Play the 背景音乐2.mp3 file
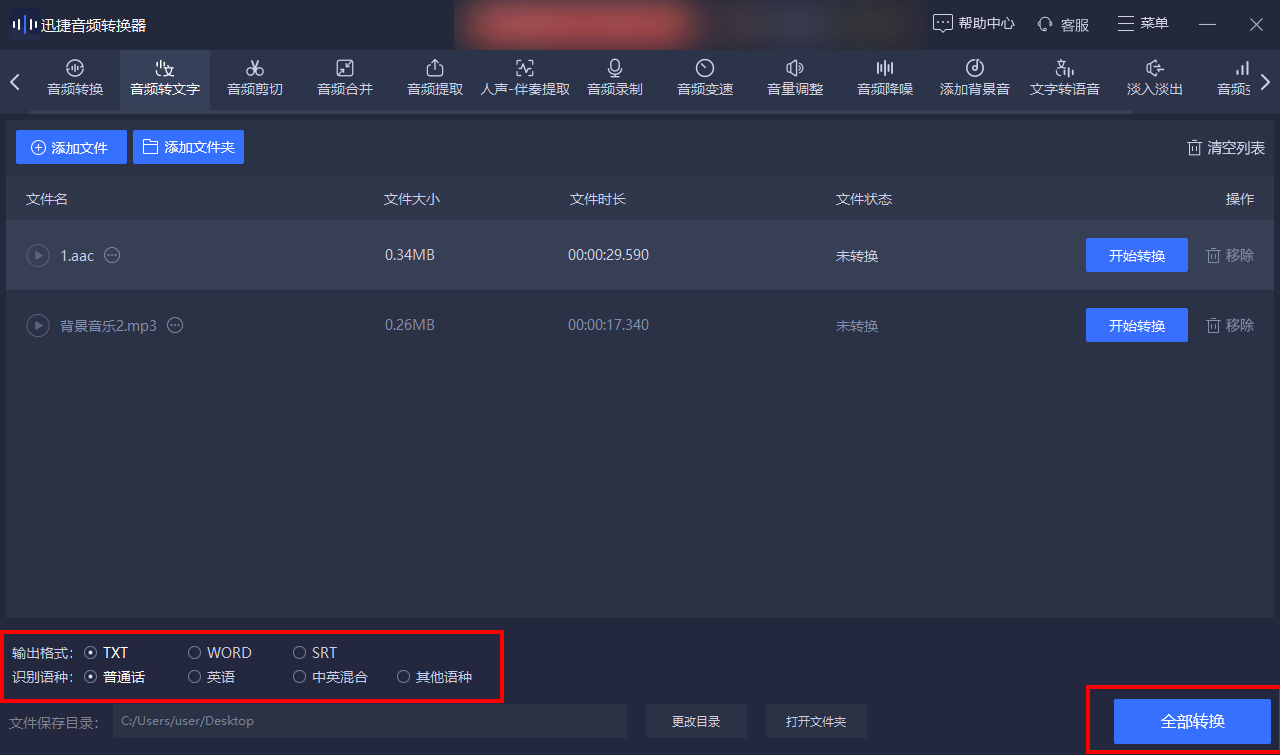 click(x=37, y=325)
